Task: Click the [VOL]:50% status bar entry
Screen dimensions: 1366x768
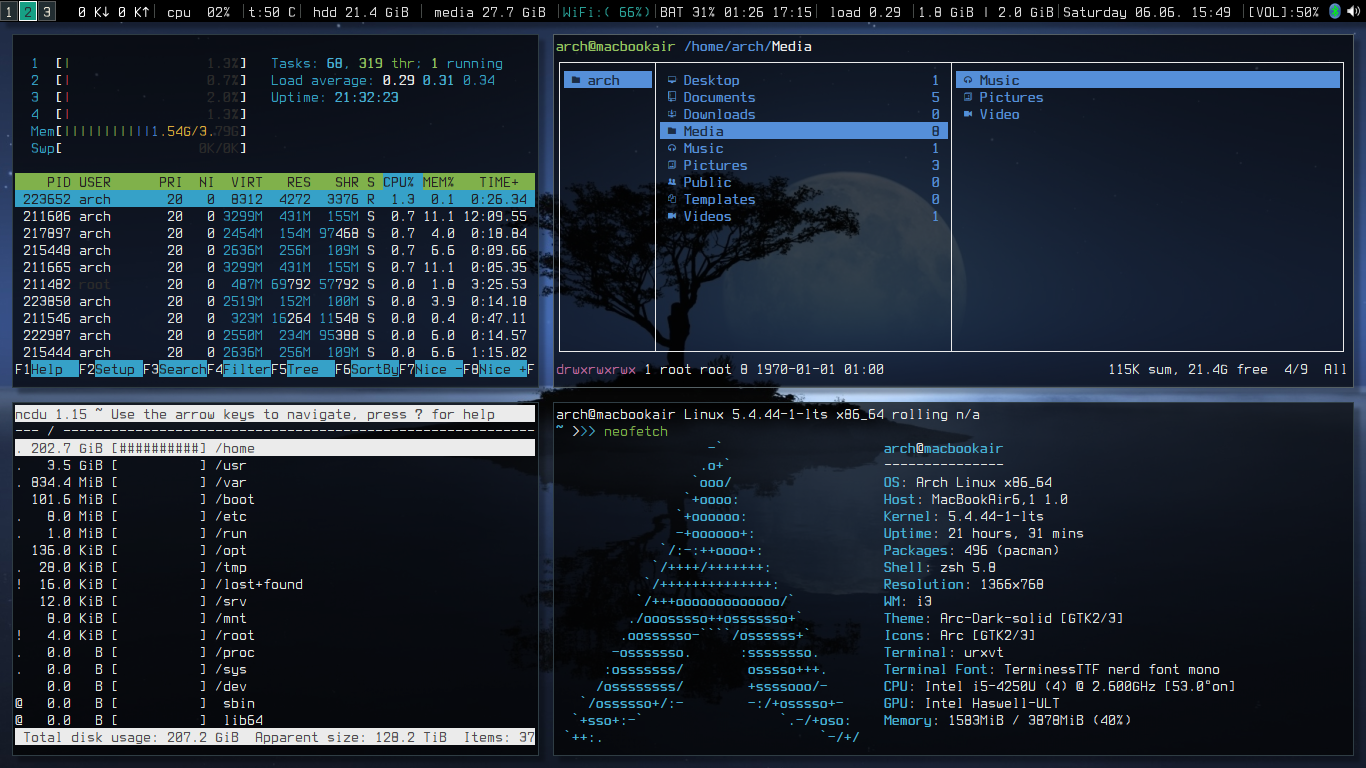Action: [1284, 12]
